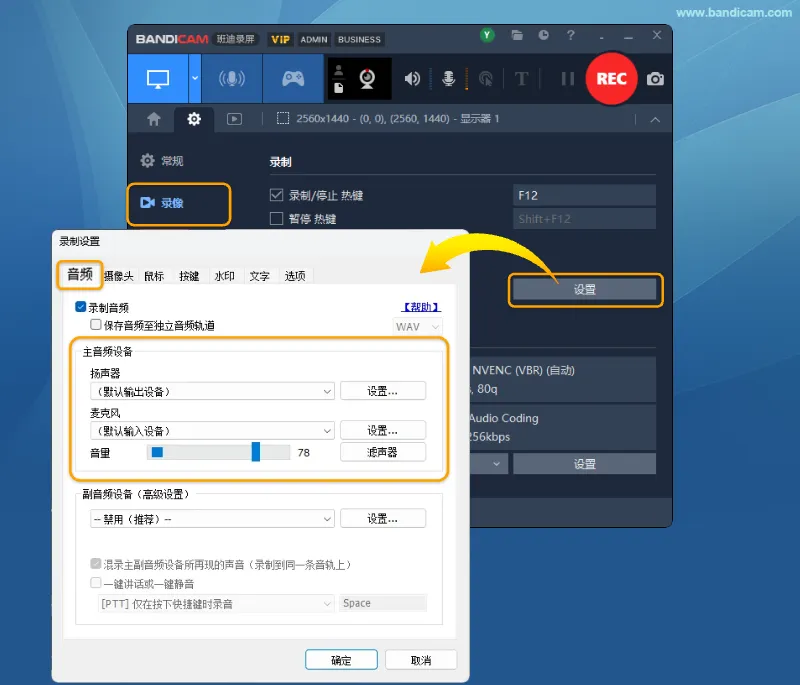The image size is (800, 685).
Task: Click 设置 button next to 扬声器
Action: tap(383, 391)
